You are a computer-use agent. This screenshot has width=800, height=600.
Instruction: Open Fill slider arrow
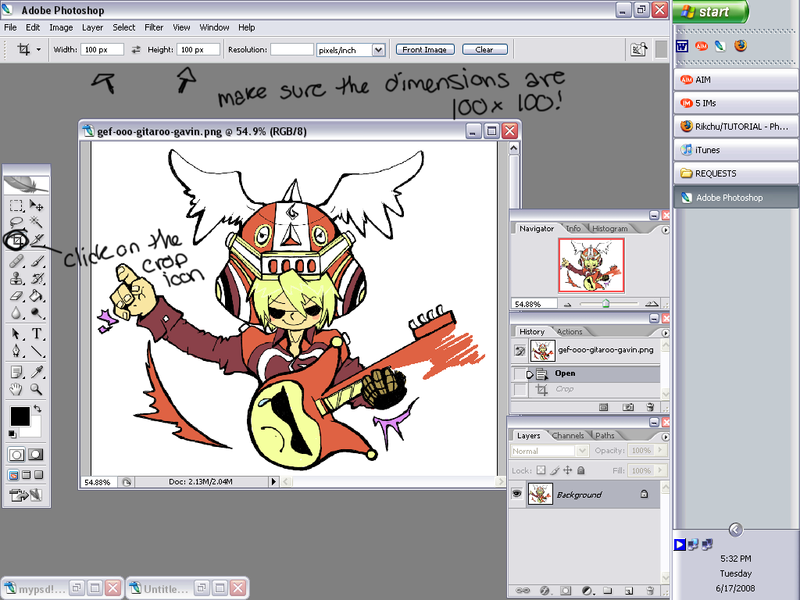(660, 470)
